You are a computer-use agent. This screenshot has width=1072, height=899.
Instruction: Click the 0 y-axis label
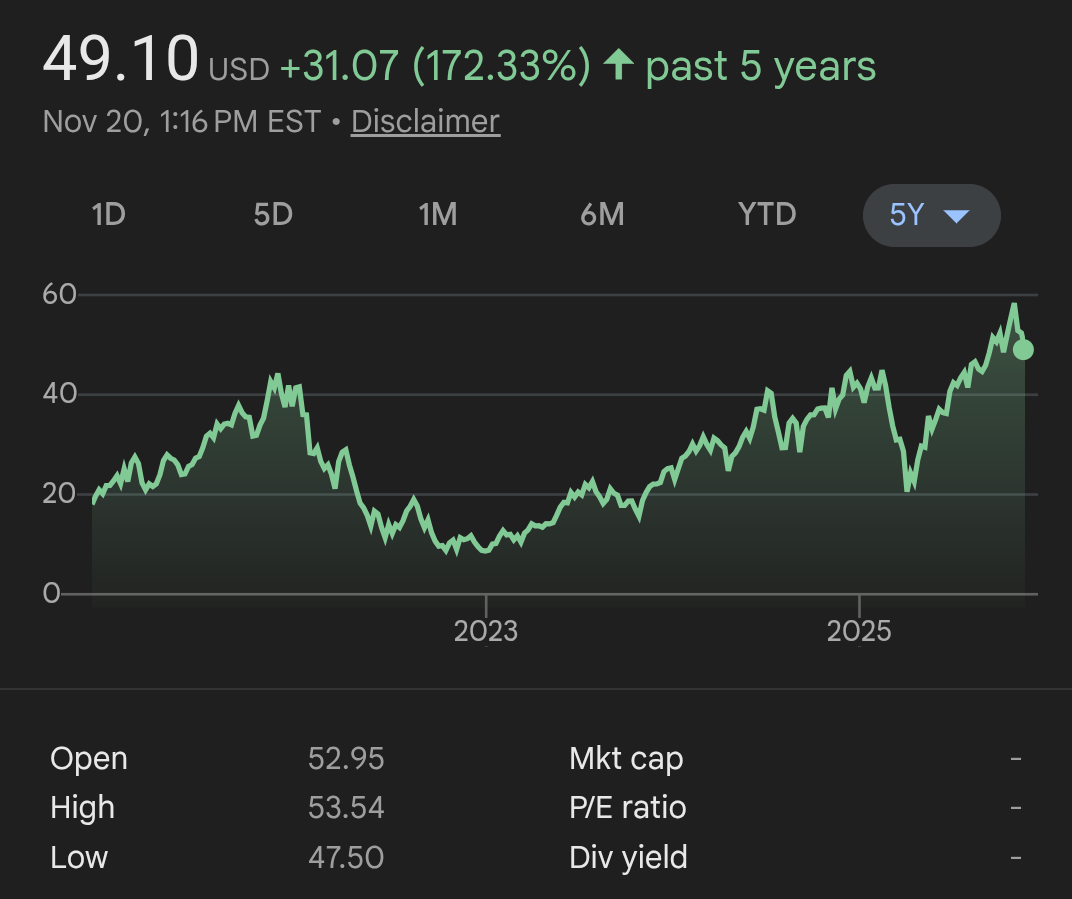click(x=51, y=593)
